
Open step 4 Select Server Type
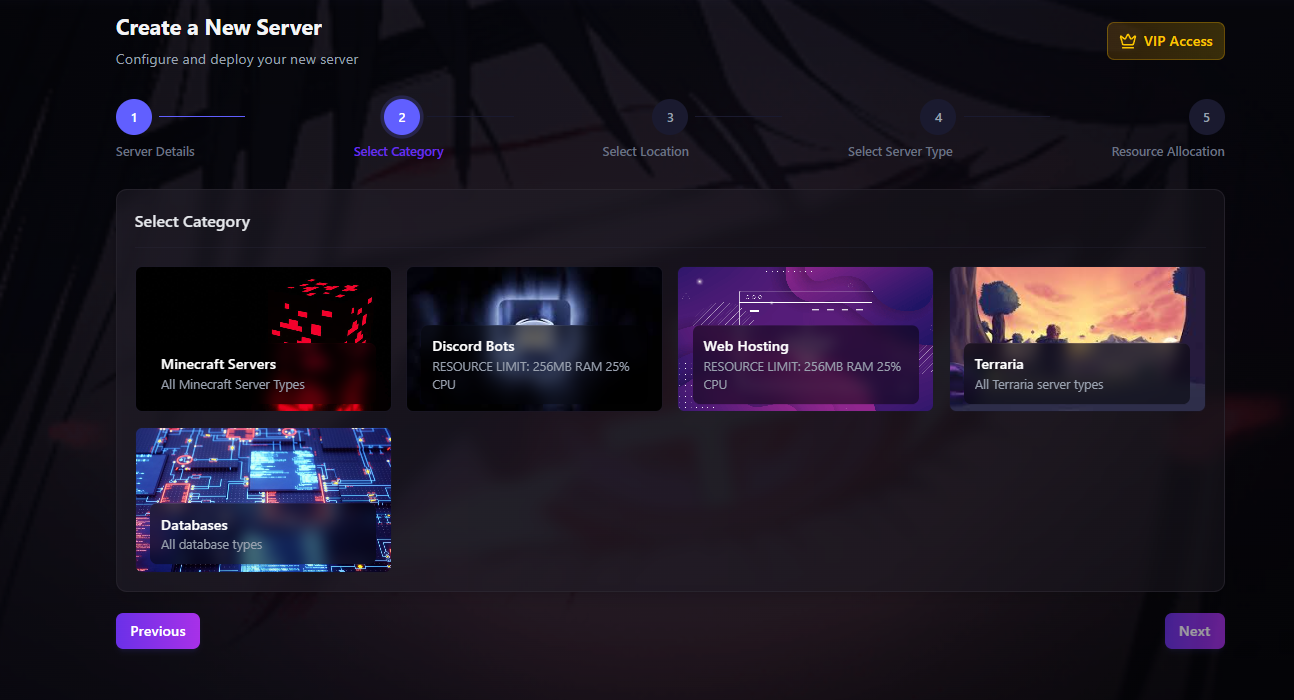pos(937,116)
